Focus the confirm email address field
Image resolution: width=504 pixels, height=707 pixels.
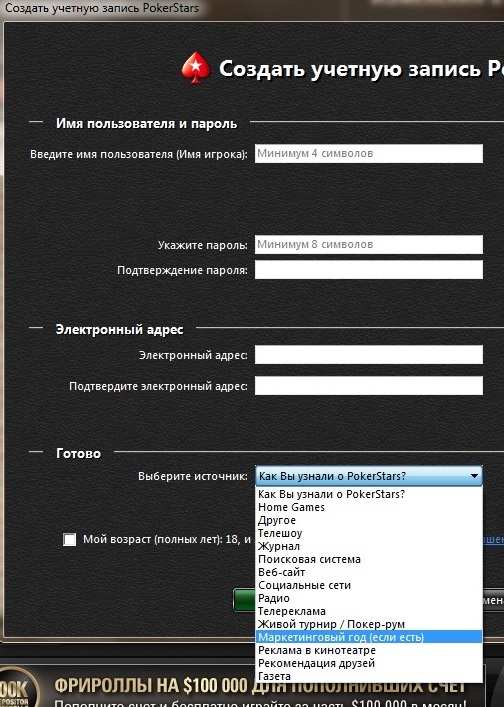pyautogui.click(x=369, y=386)
